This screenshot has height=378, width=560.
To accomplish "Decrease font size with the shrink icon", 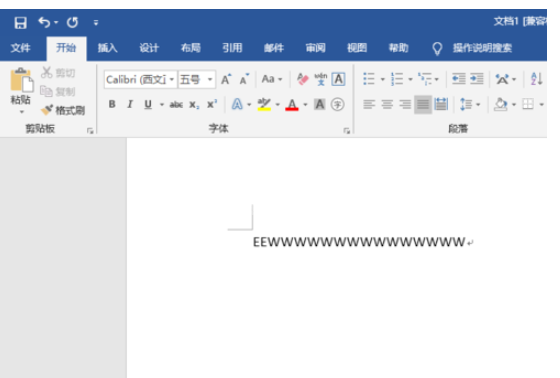I will point(244,79).
